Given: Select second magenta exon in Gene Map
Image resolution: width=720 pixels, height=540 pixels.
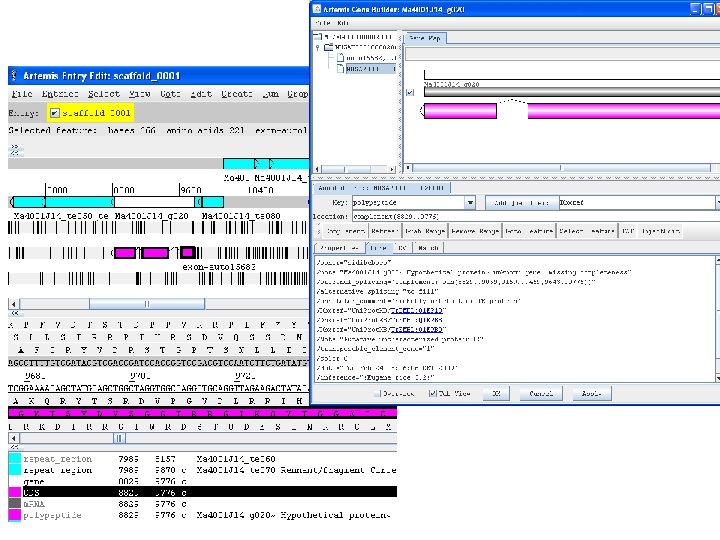Looking at the screenshot, I should [624, 111].
